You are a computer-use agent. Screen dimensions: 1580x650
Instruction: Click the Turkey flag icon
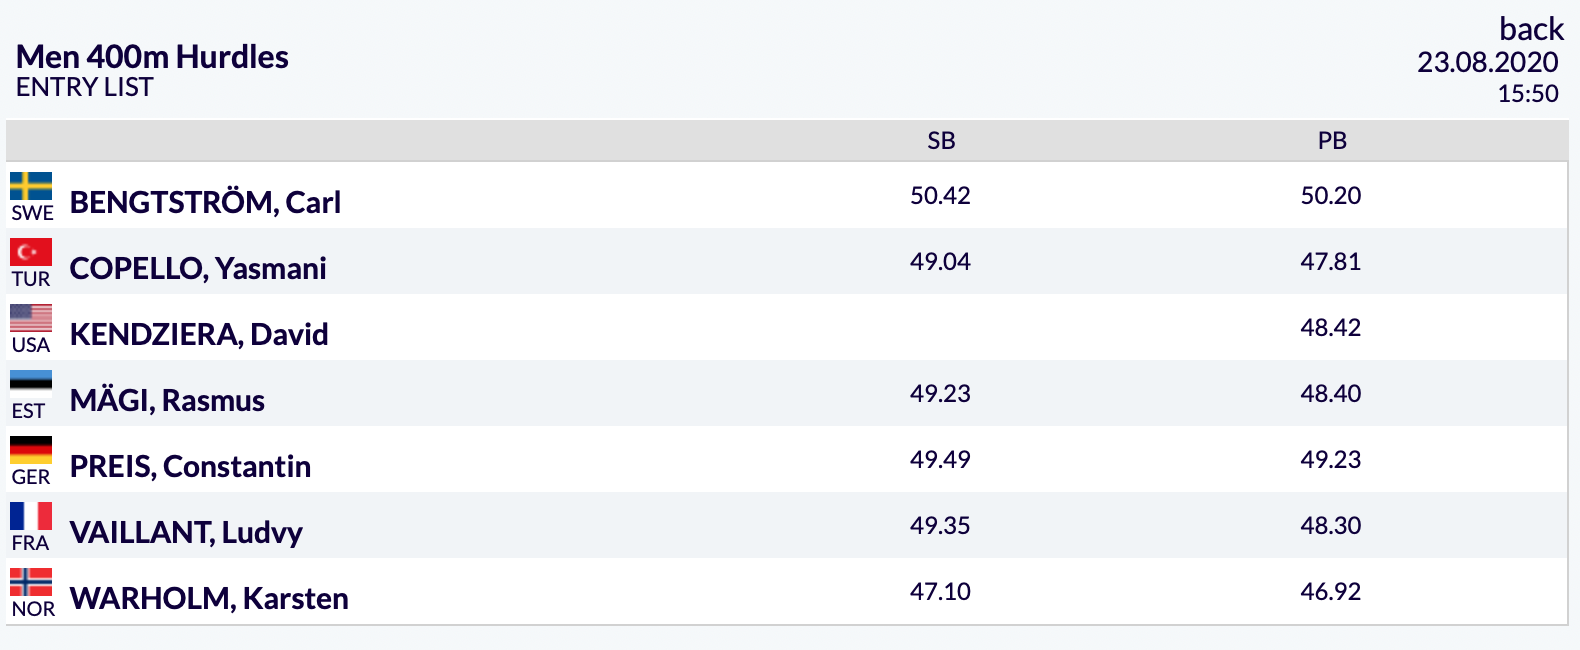(31, 253)
